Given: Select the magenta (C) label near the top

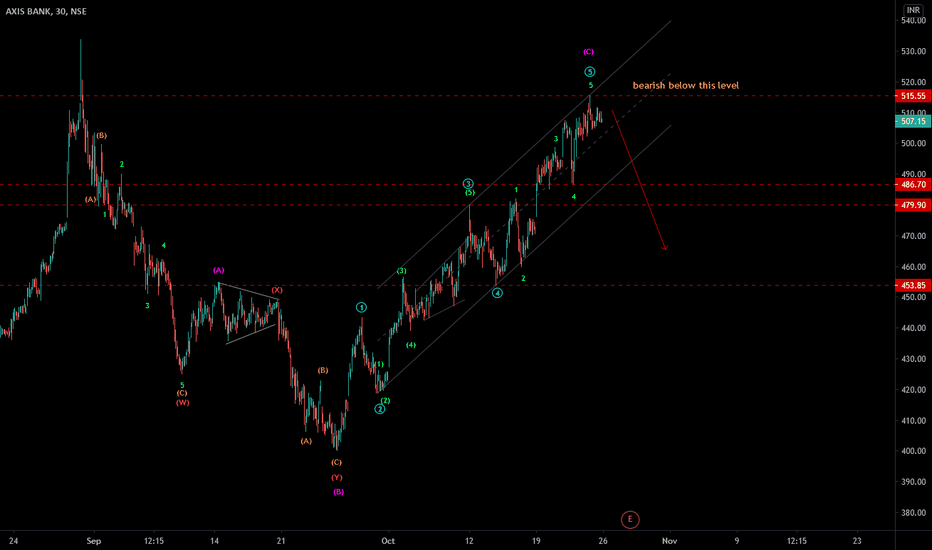Looking at the screenshot, I should coord(588,52).
